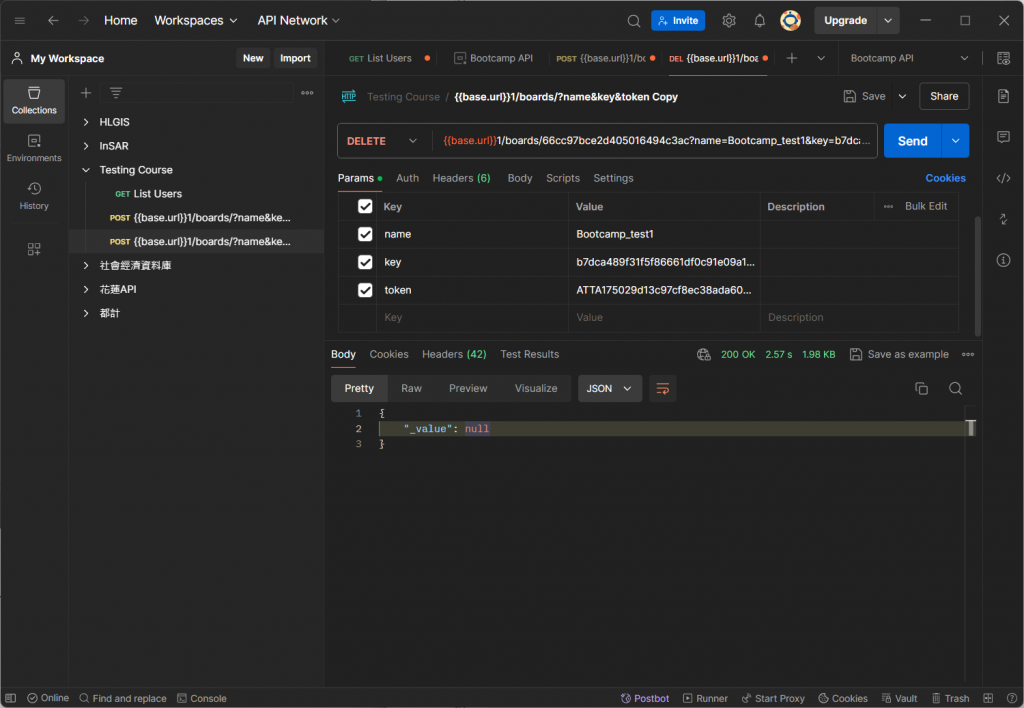Click Save as example
Image resolution: width=1024 pixels, height=708 pixels.
point(899,354)
